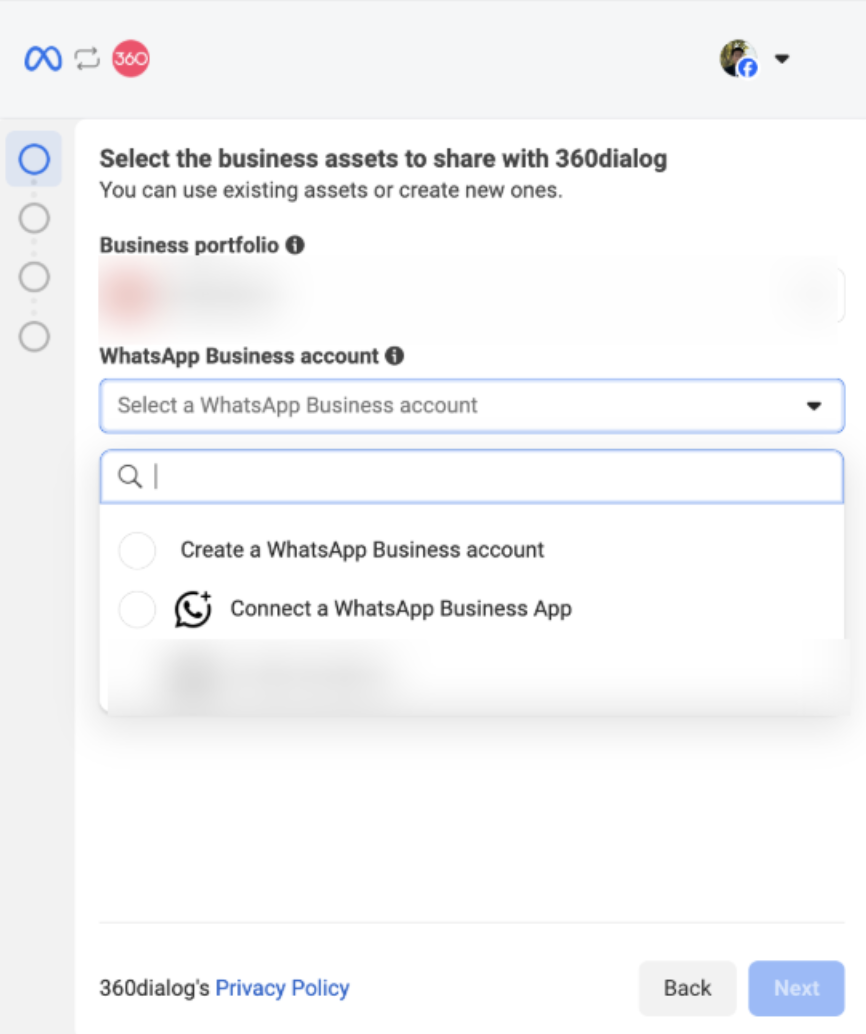
Task: Click the active first step circle
Action: (x=34, y=159)
